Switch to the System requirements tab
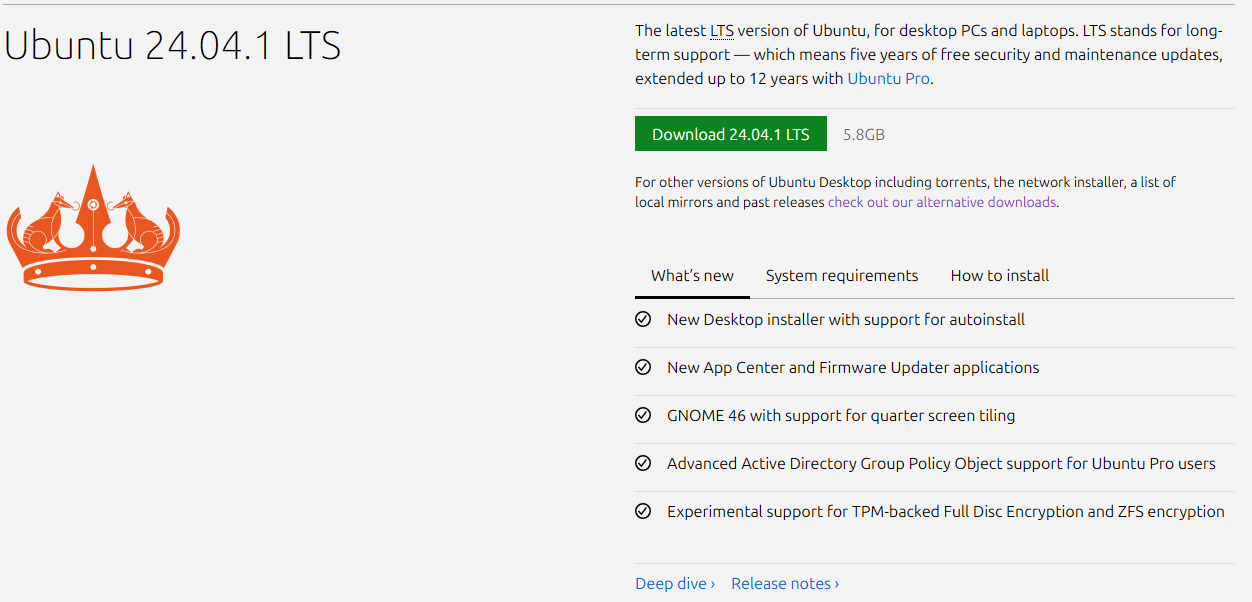Viewport: 1252px width, 602px height. [x=842, y=276]
